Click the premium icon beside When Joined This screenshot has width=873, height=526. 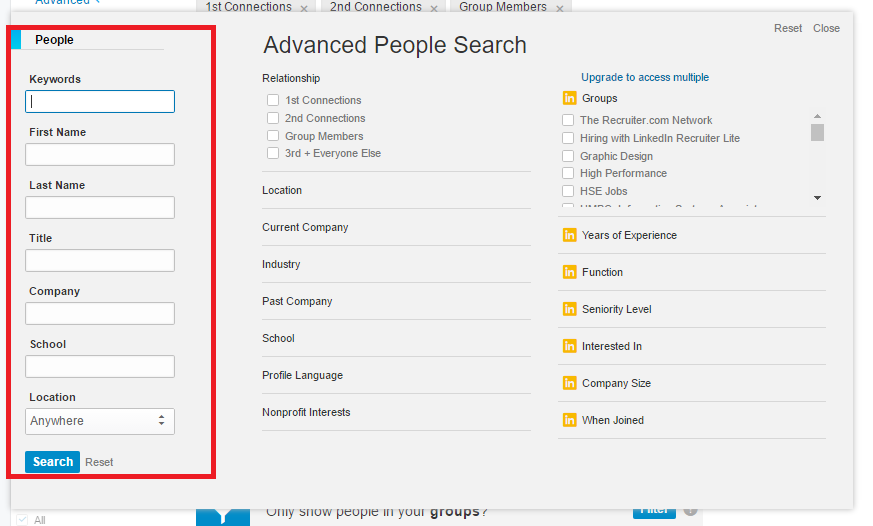coord(569,420)
